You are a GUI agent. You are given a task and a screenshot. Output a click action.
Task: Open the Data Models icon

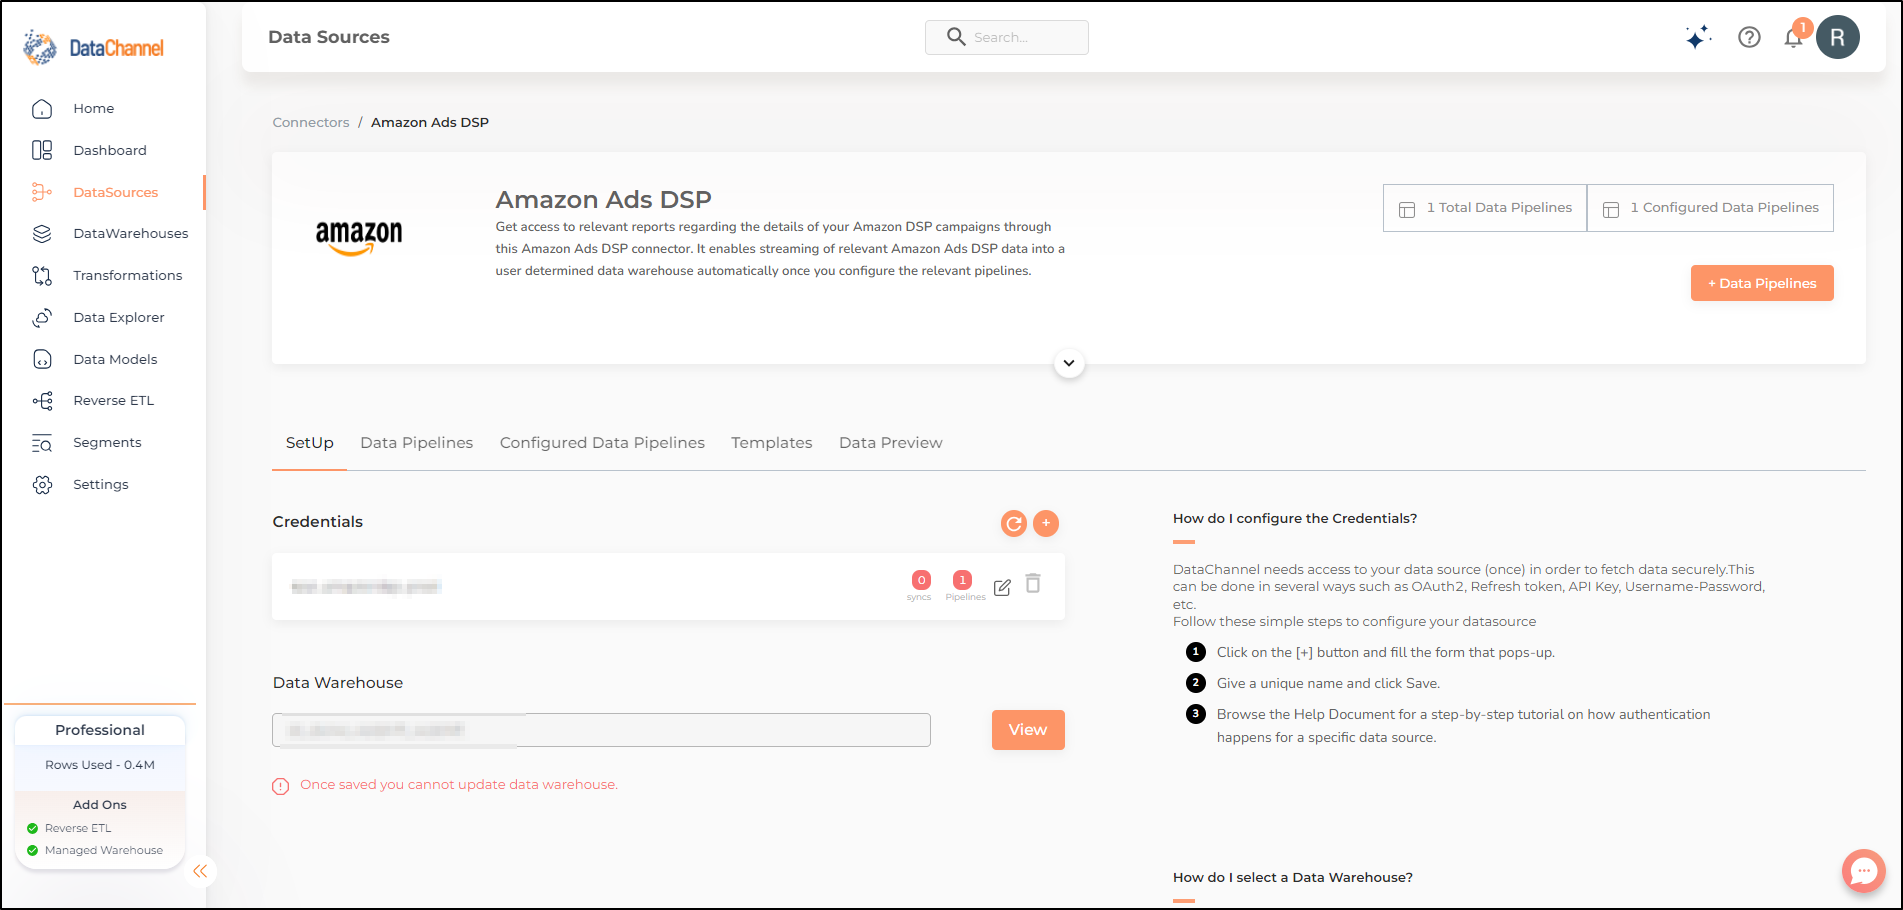[x=42, y=359]
